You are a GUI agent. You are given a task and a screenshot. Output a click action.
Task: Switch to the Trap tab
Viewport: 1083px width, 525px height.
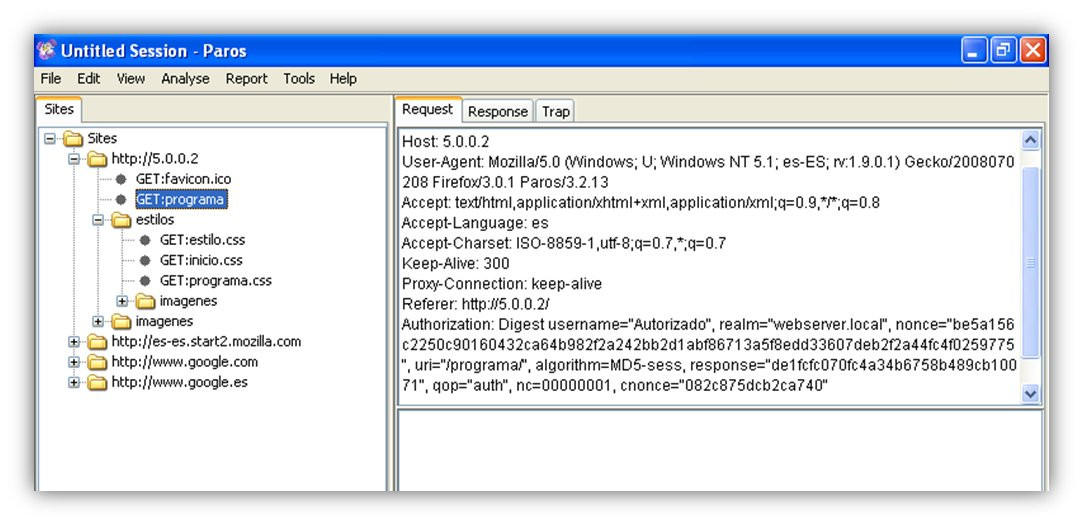[x=555, y=112]
